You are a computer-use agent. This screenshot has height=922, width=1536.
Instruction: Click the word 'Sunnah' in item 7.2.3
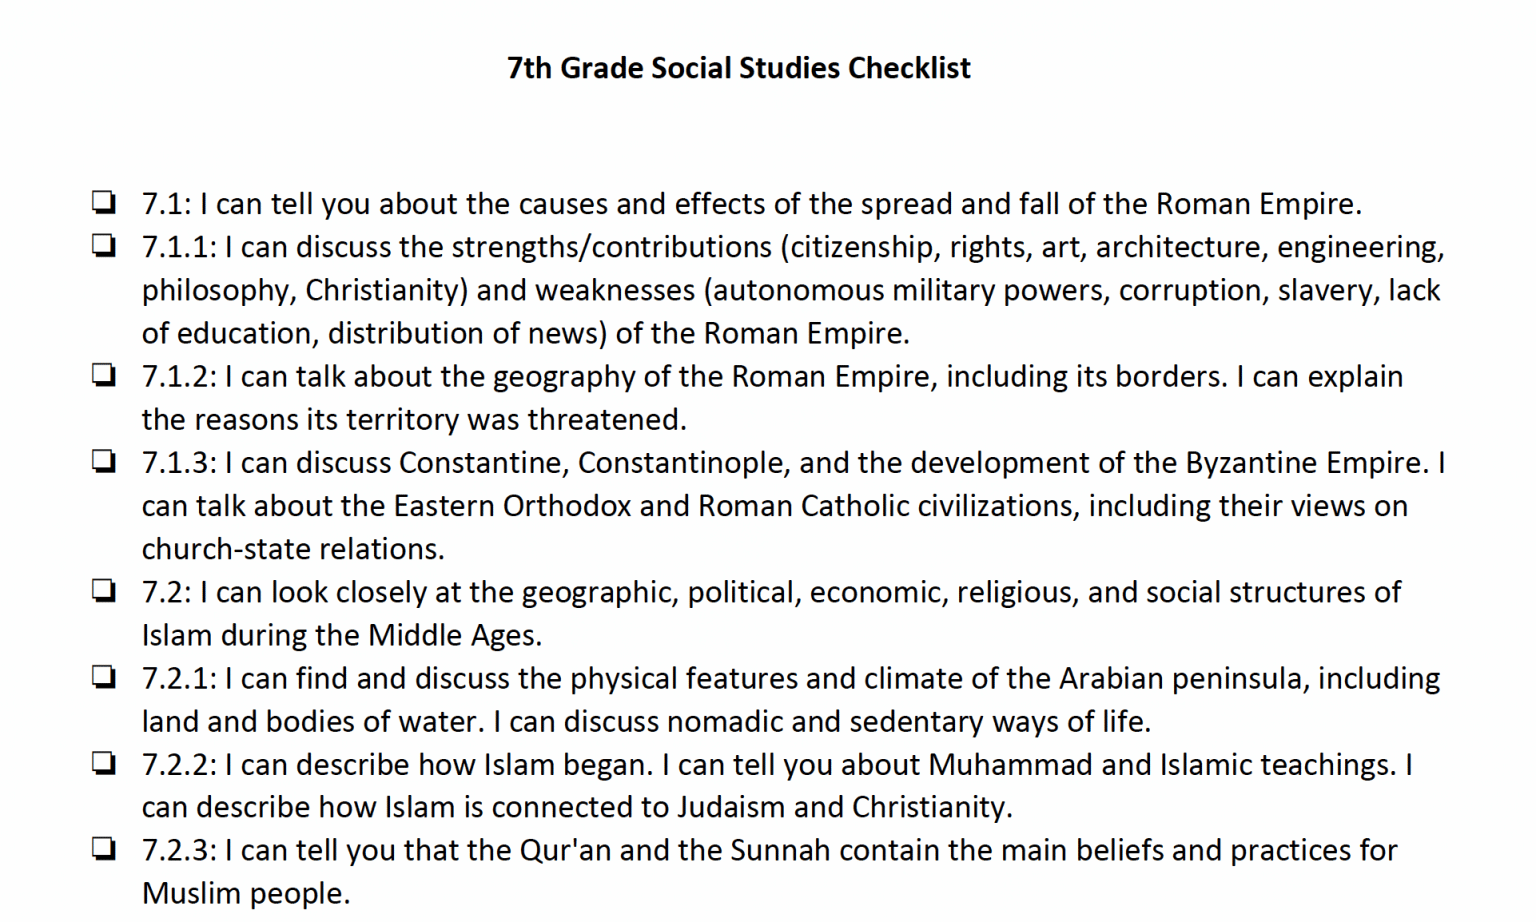coord(780,851)
